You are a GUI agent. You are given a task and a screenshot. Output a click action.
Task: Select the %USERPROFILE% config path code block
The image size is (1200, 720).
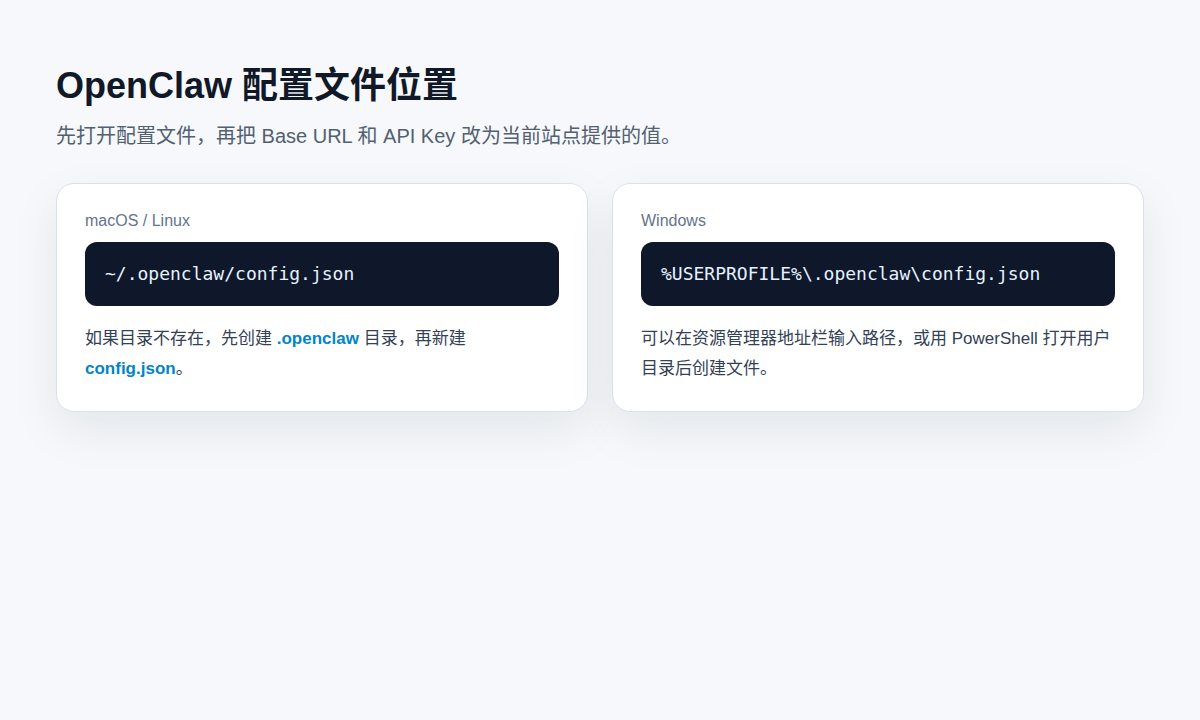point(878,274)
